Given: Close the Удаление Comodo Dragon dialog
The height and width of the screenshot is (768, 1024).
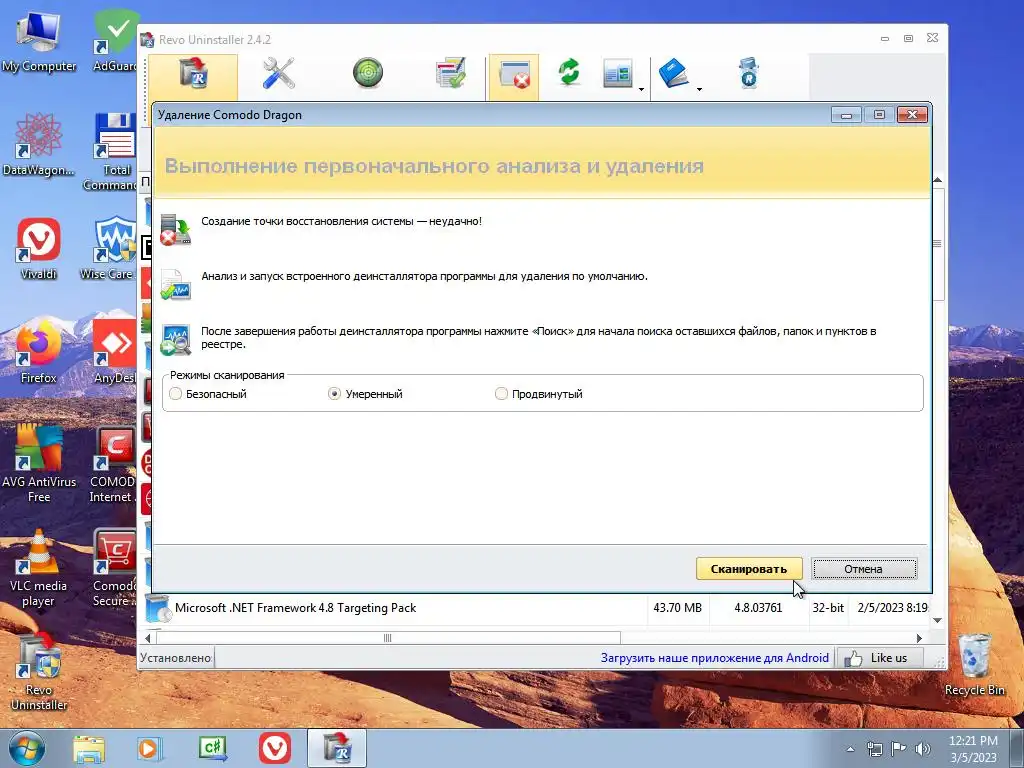Looking at the screenshot, I should tap(912, 115).
